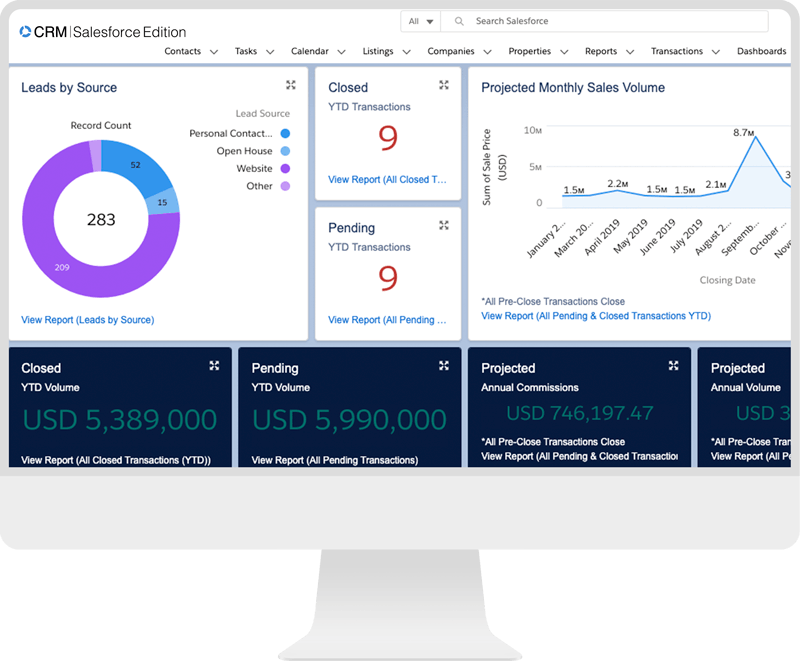The height and width of the screenshot is (661, 800).
Task: Open the Reports chevron menu
Action: coord(630,52)
